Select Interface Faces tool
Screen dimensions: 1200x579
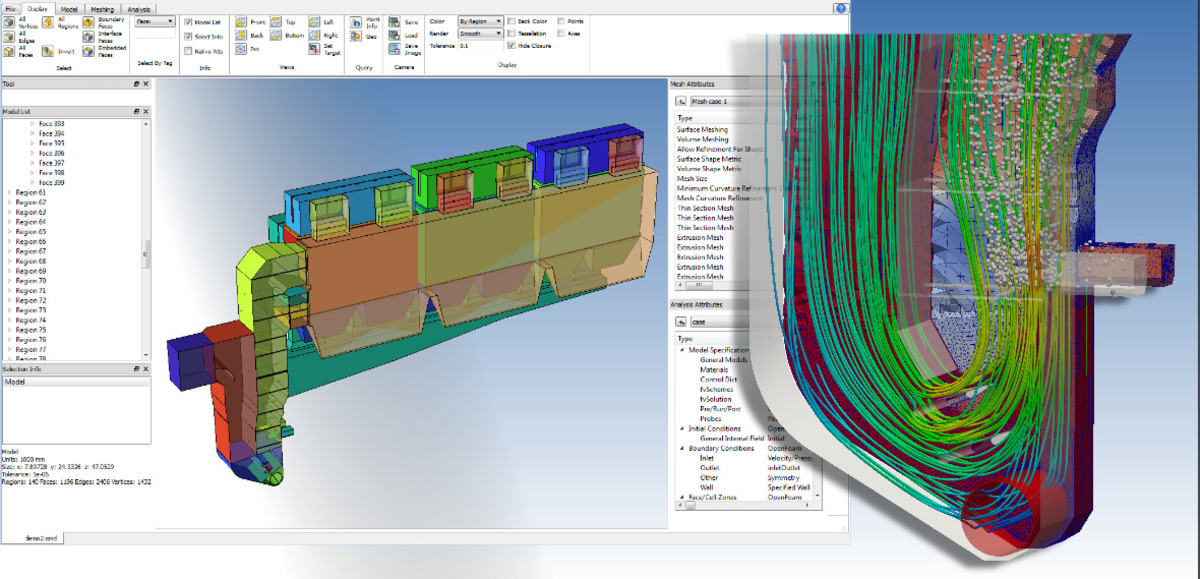click(89, 37)
